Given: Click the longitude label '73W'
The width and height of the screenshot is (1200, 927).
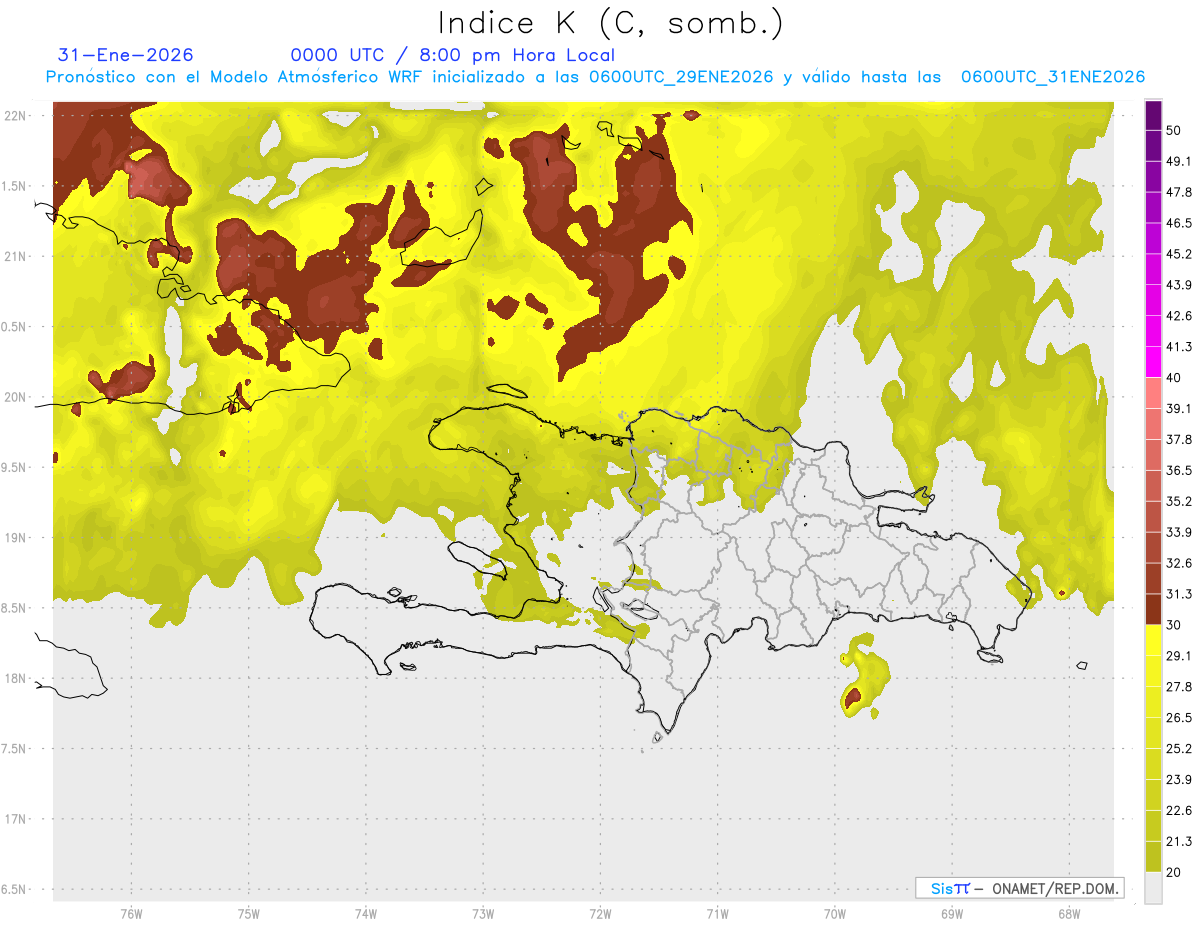Looking at the screenshot, I should click(x=483, y=914).
